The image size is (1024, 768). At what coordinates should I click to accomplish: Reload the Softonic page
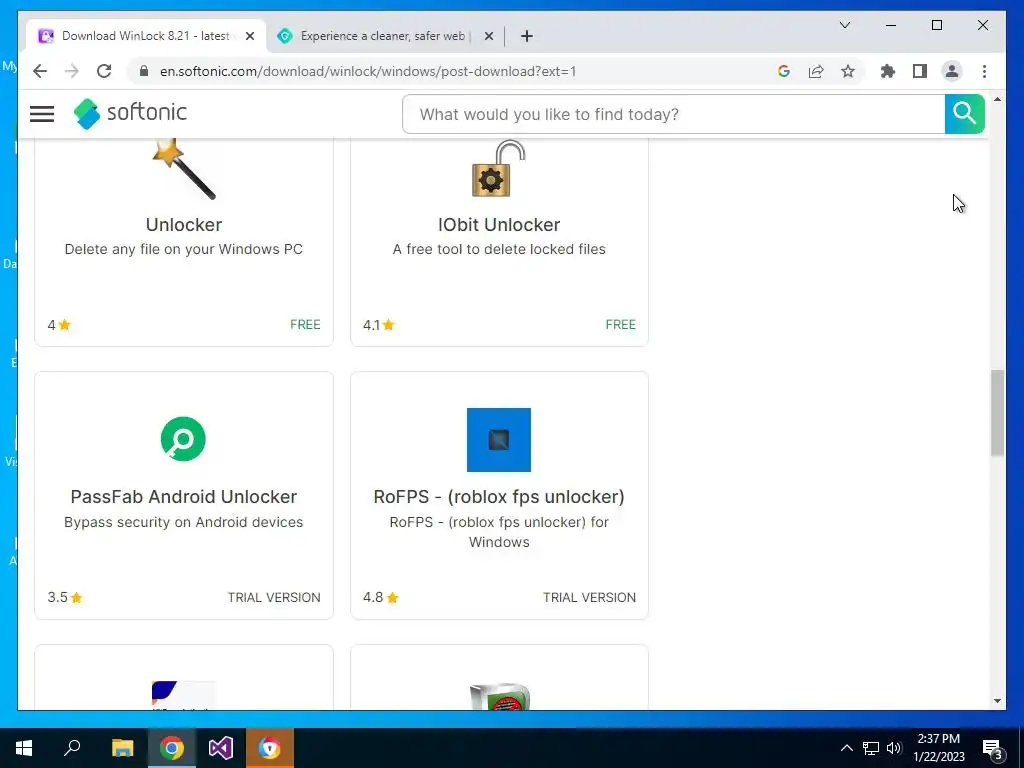(x=104, y=71)
